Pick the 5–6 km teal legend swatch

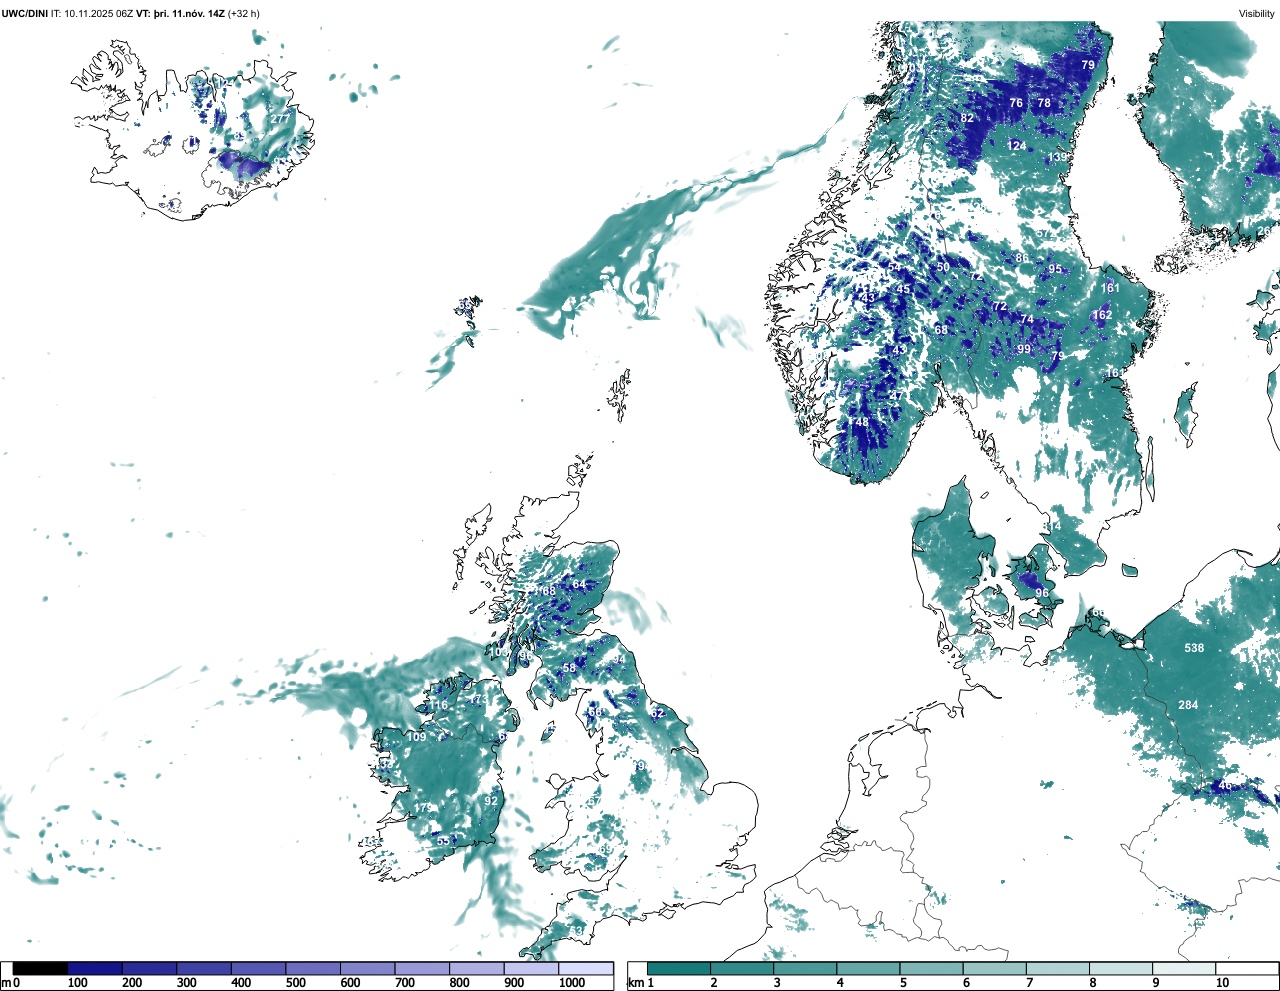pos(931,968)
